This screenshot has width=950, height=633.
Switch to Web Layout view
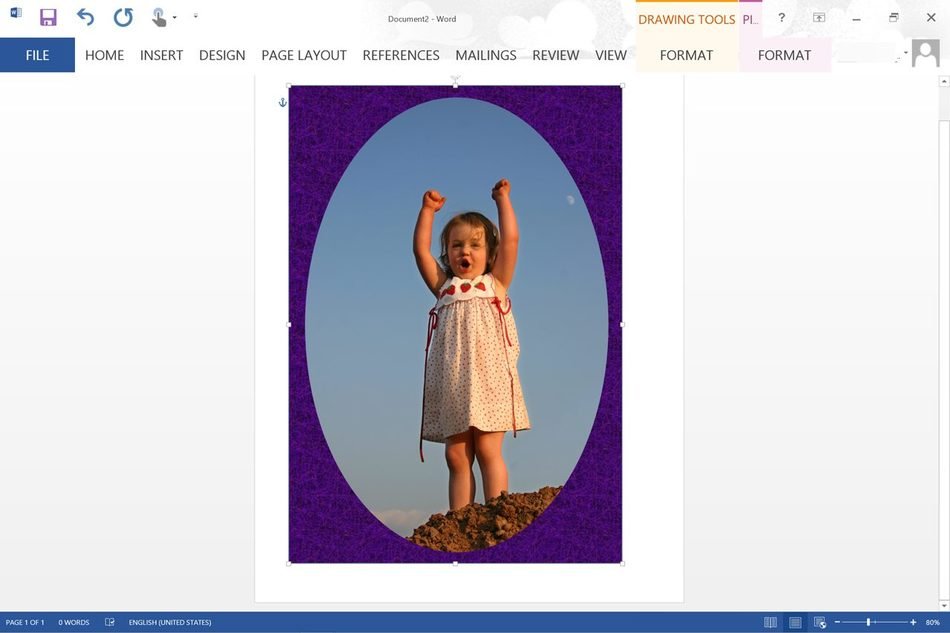pos(819,622)
